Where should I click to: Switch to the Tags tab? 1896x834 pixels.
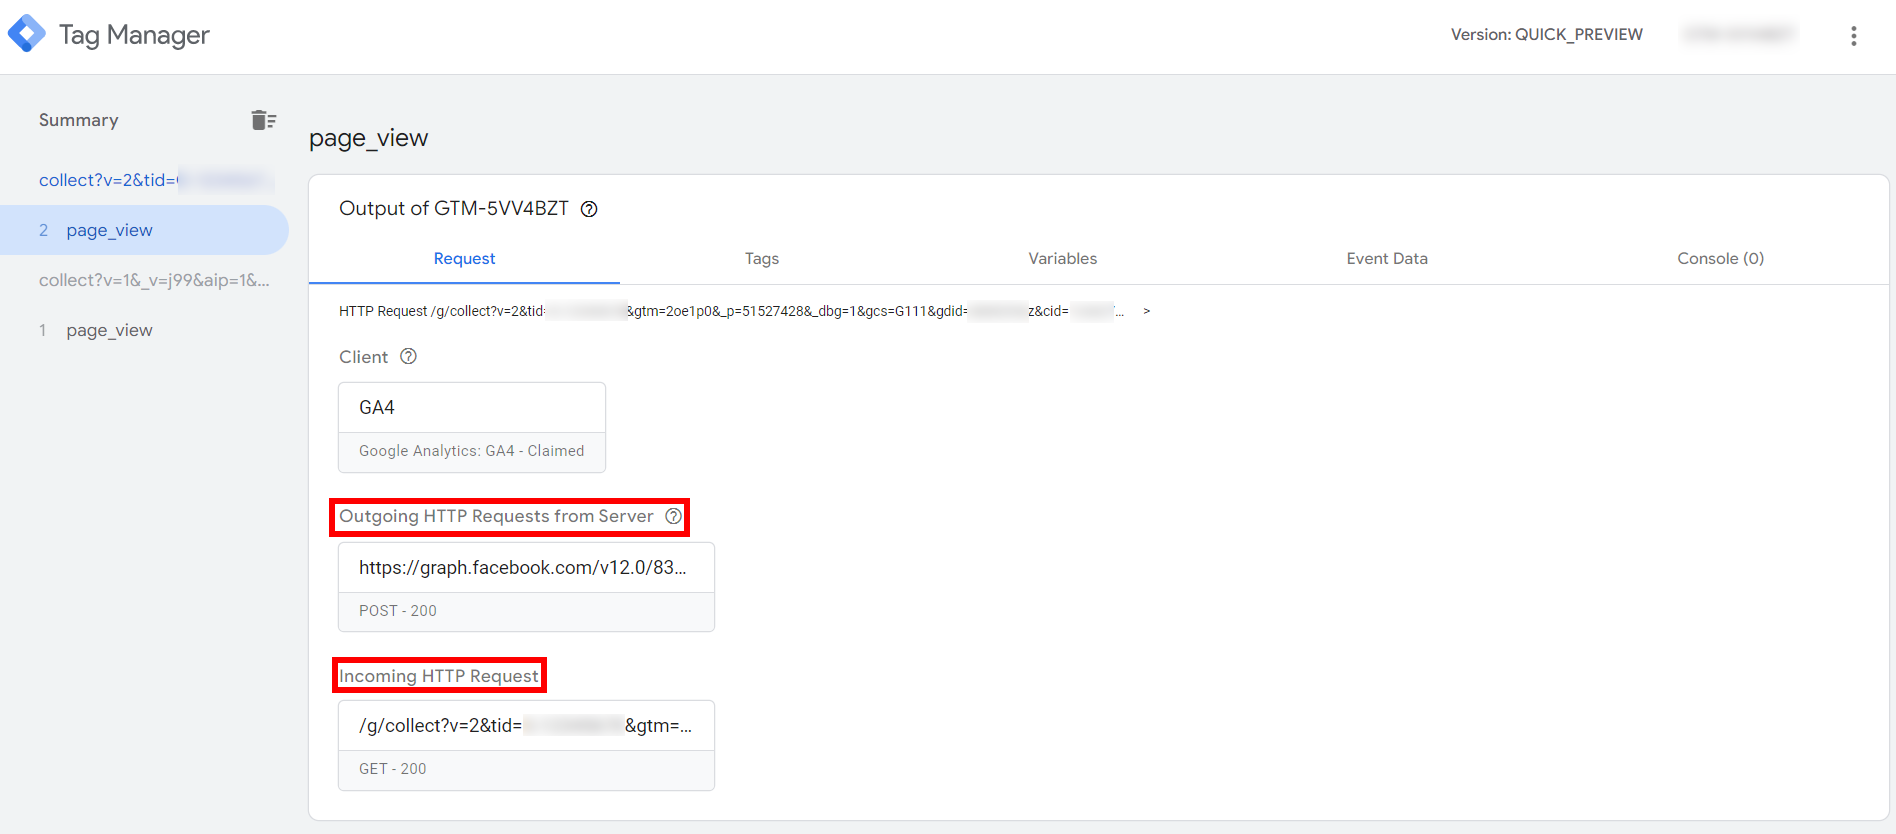coord(761,259)
